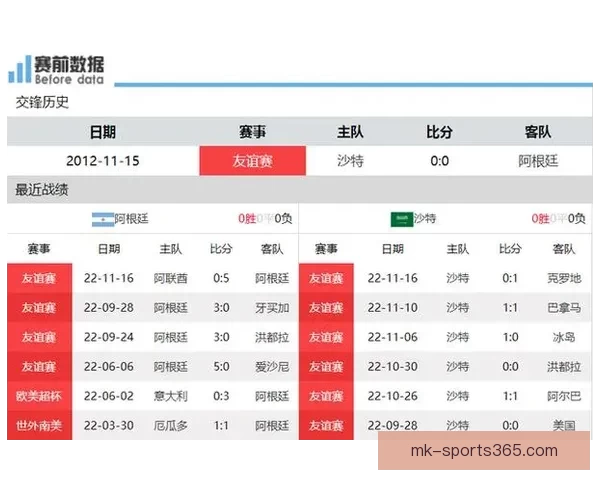The height and width of the screenshot is (480, 600).
Task: Click the away team 美国
Action: (x=564, y=426)
